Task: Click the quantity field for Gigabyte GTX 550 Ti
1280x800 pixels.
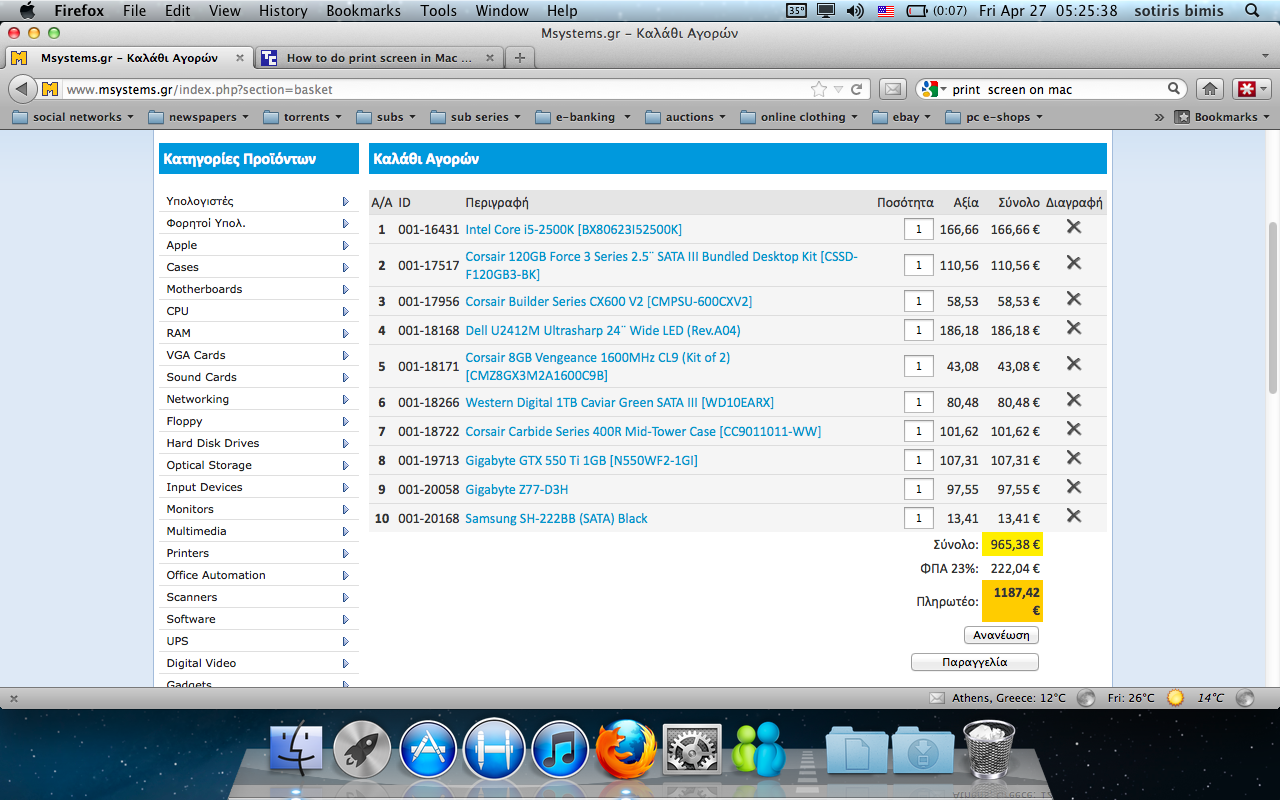Action: click(918, 460)
